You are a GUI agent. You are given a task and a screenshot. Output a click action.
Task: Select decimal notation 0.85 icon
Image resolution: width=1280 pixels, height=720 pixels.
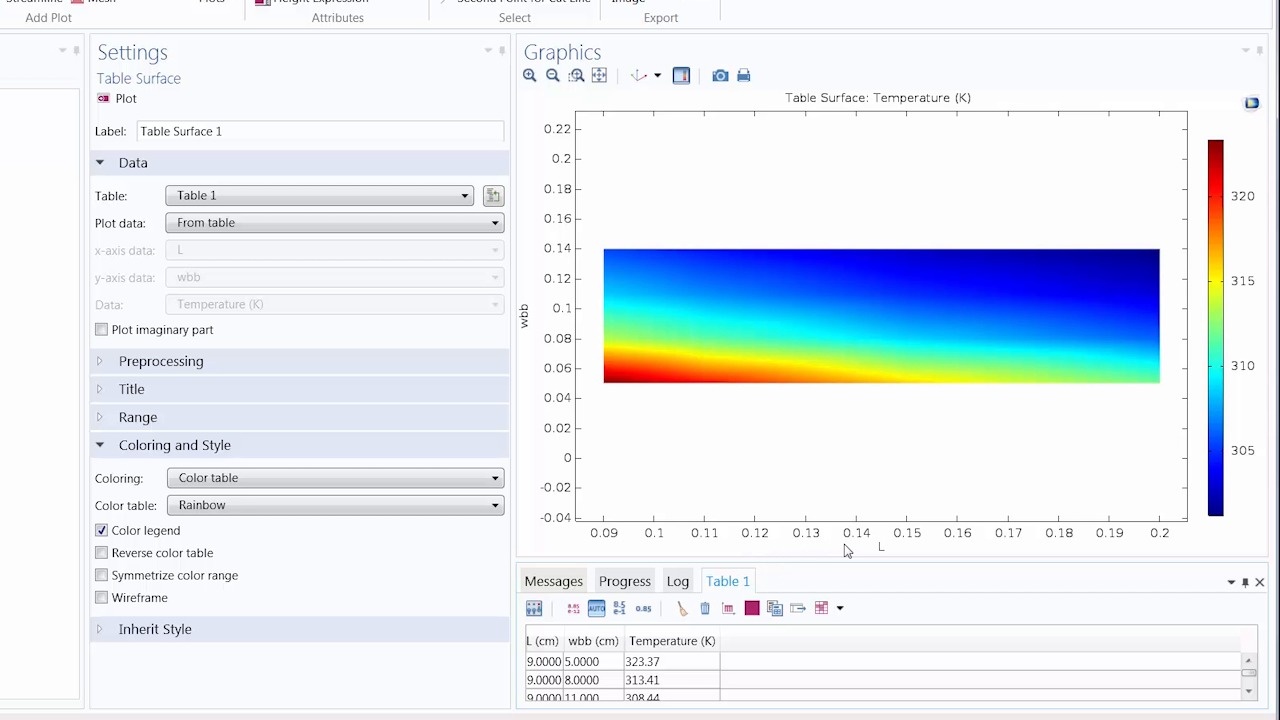pos(643,608)
